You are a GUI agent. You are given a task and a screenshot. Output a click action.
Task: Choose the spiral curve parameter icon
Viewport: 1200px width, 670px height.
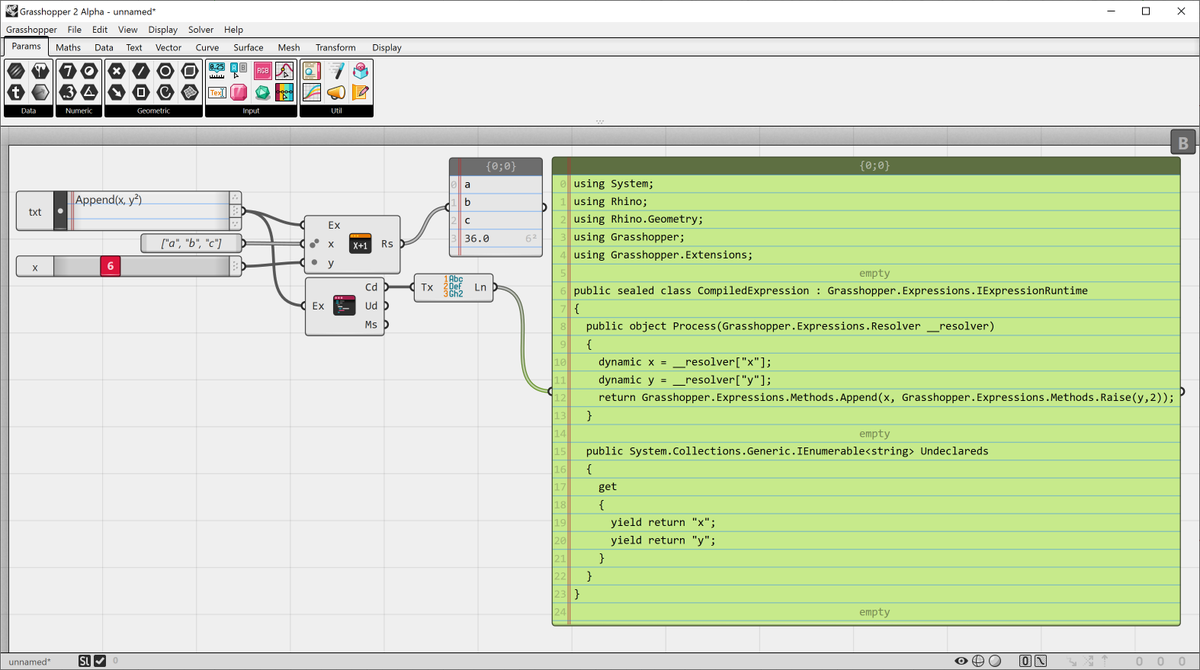[165, 92]
